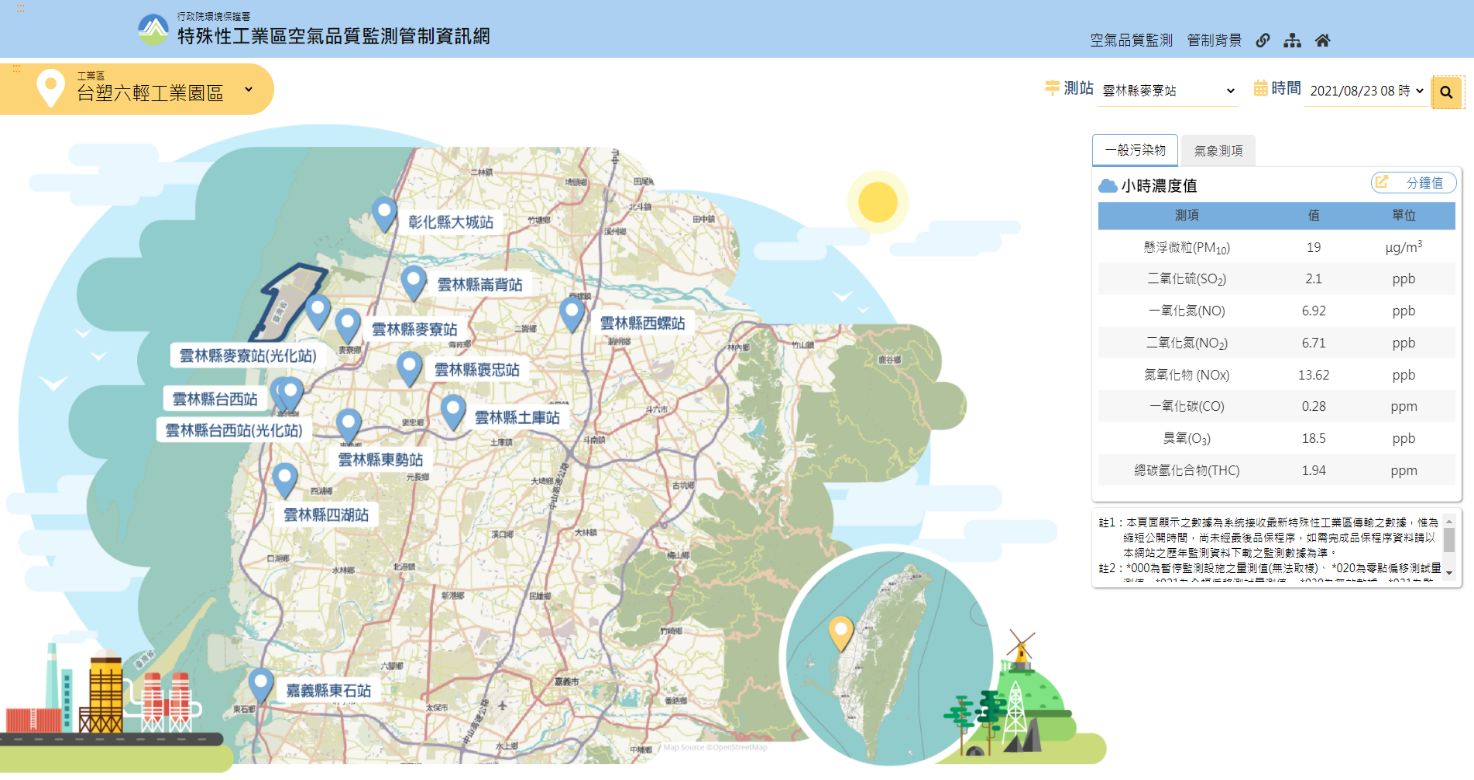Screen dimensions: 1474x780
Task: Open the 時間 date-time dropdown
Action: (1366, 91)
